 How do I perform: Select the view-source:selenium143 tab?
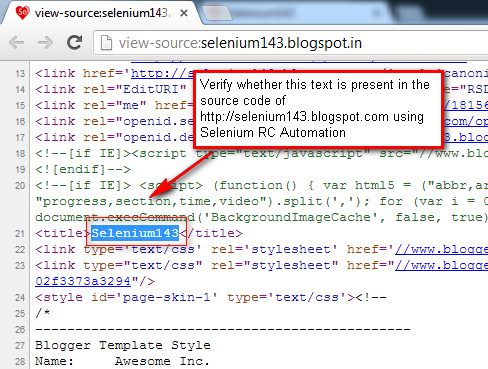(100, 13)
